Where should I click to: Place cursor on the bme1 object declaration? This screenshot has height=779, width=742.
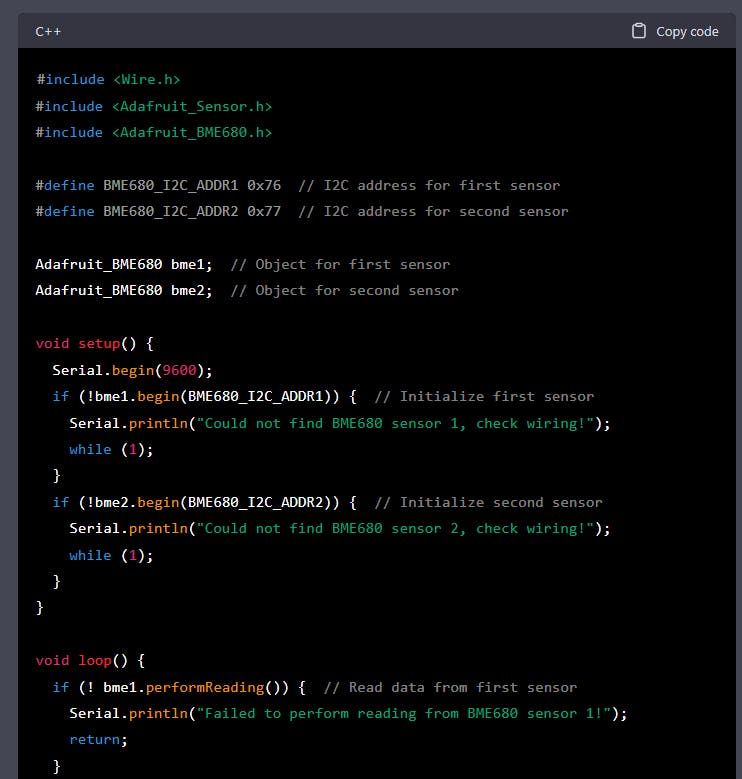(x=192, y=264)
